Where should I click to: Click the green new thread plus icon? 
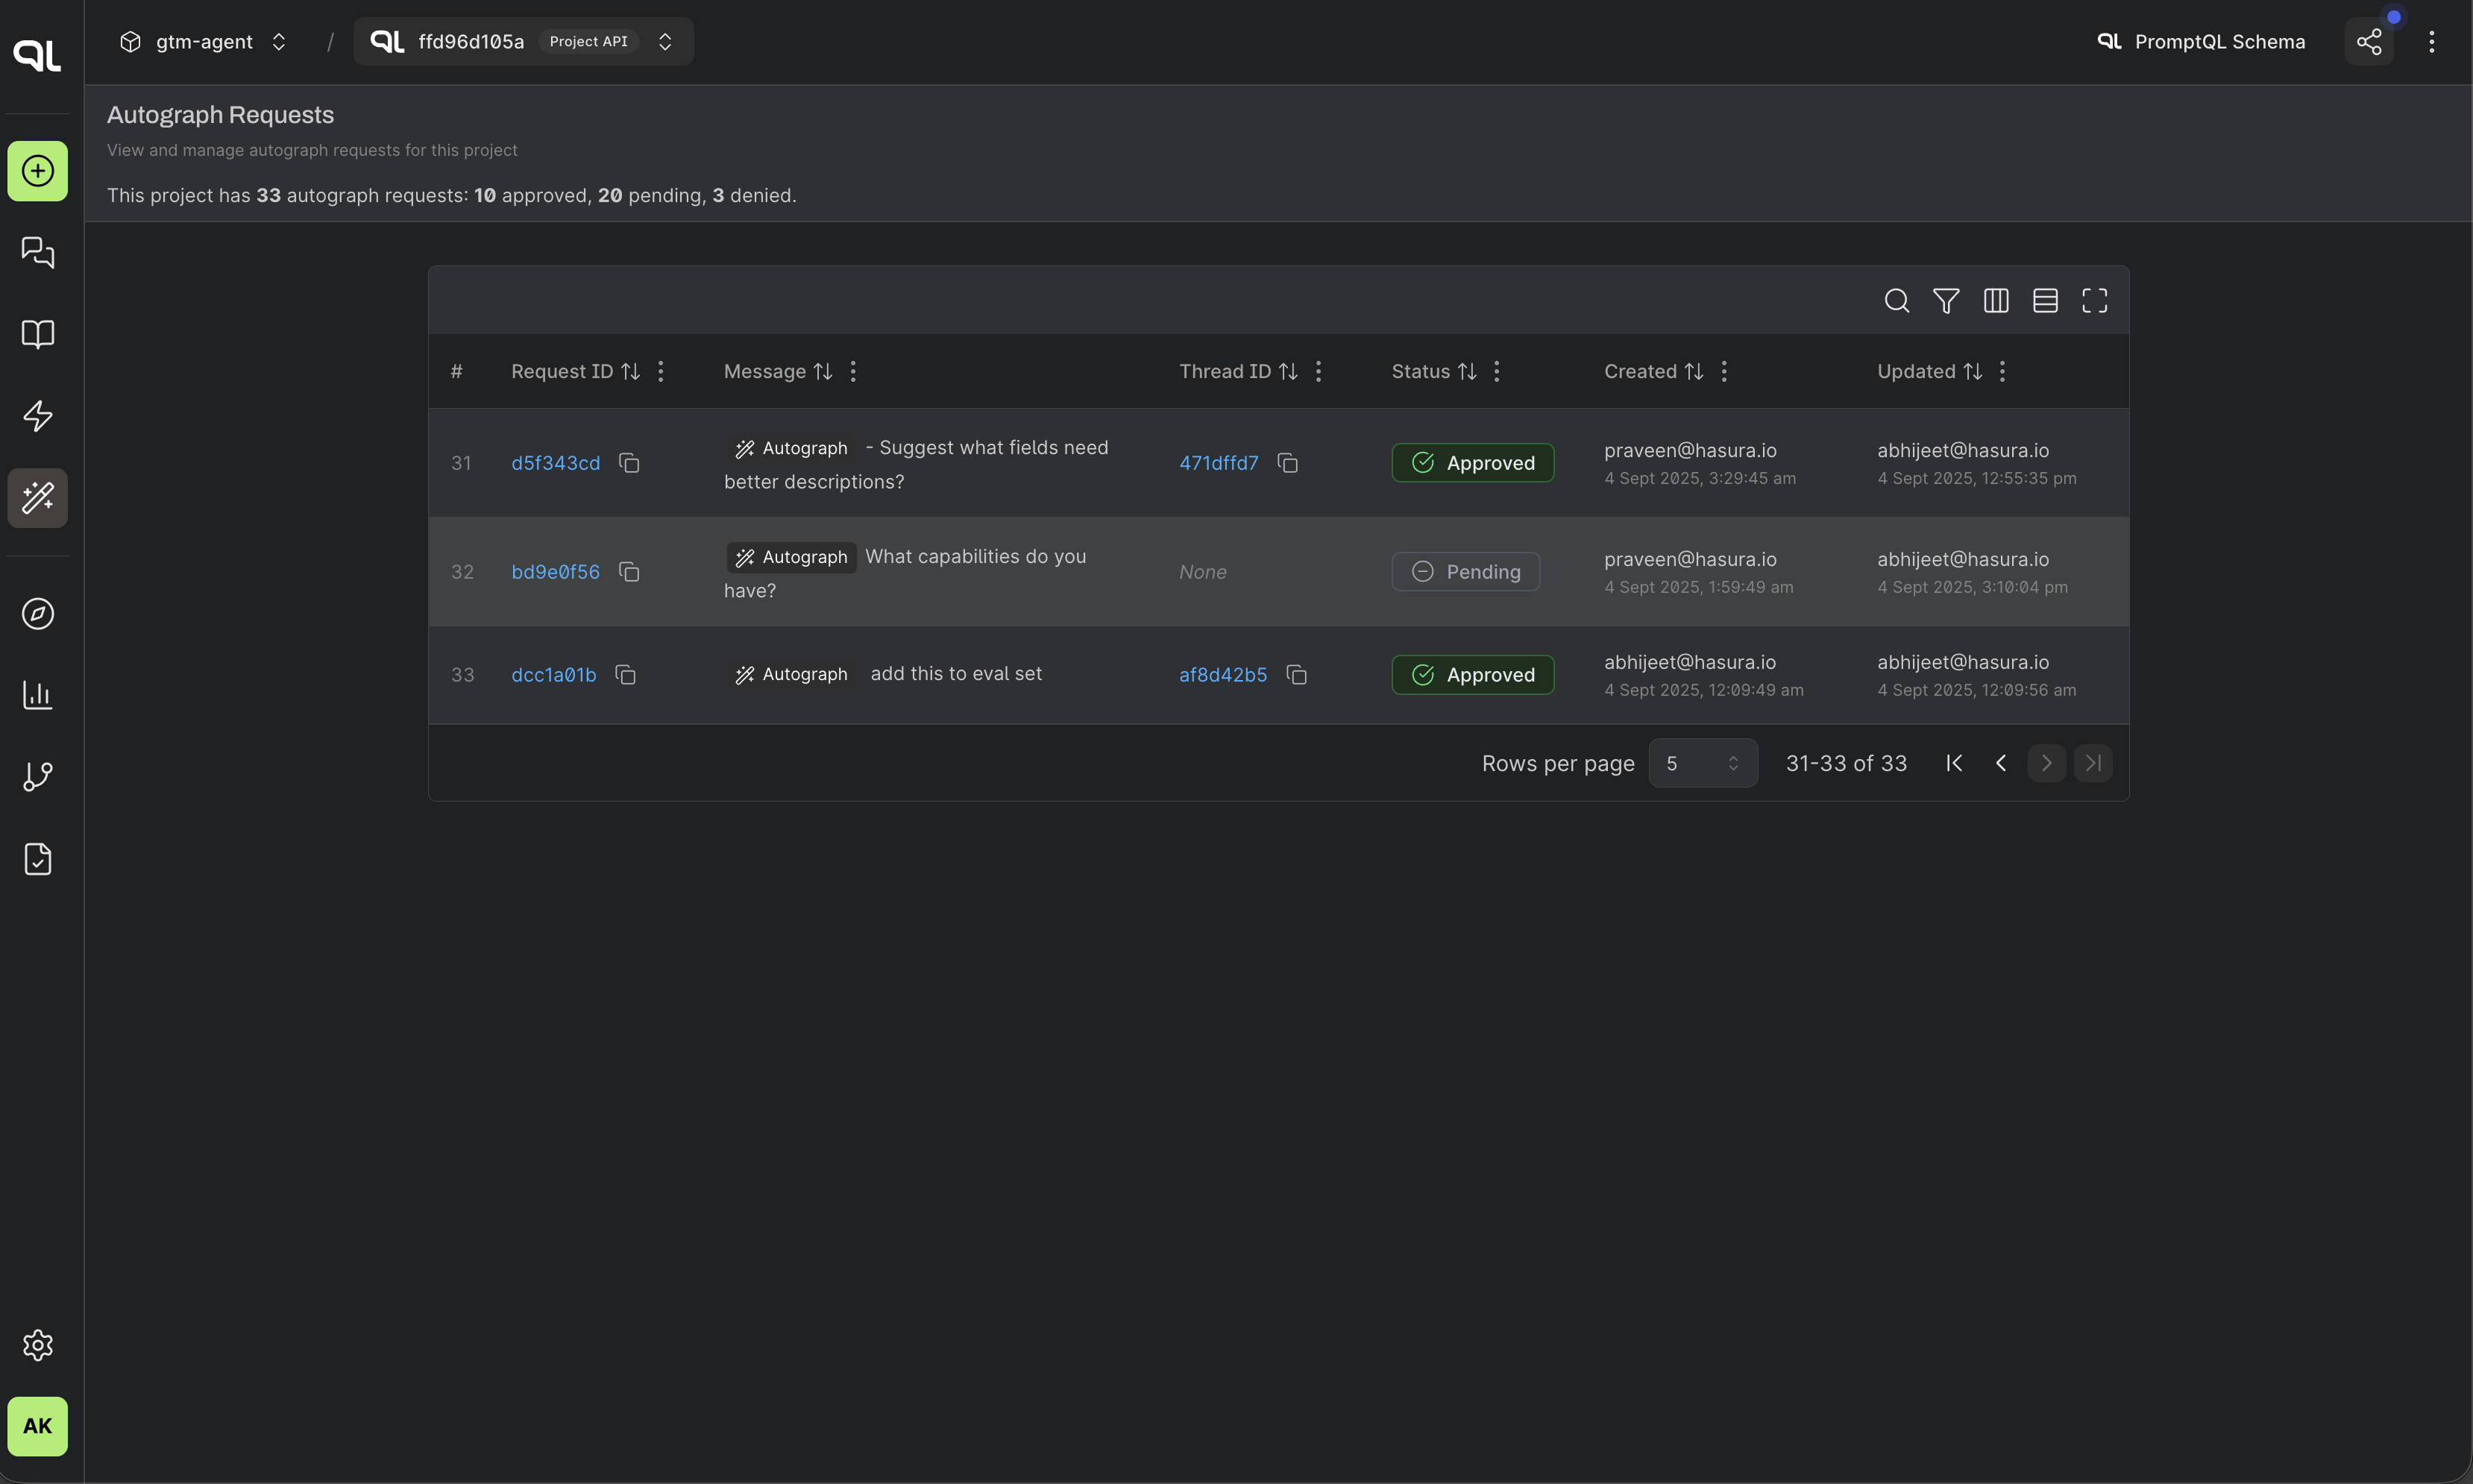[x=38, y=171]
